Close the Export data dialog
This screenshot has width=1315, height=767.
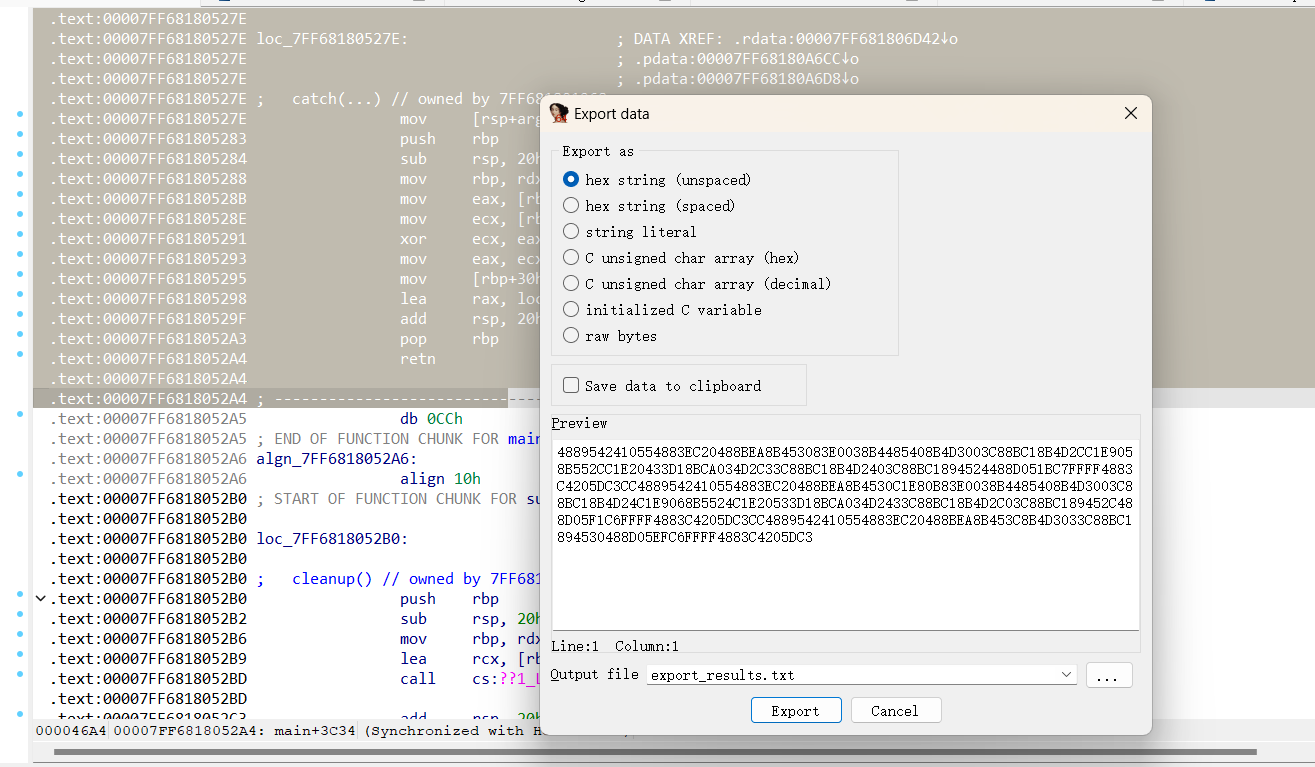point(1130,114)
